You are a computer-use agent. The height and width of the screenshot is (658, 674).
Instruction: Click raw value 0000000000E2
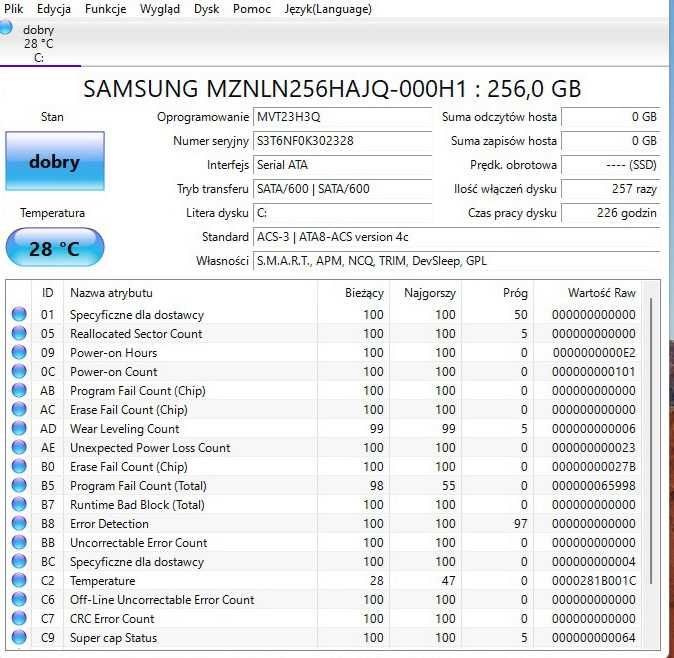coord(594,352)
